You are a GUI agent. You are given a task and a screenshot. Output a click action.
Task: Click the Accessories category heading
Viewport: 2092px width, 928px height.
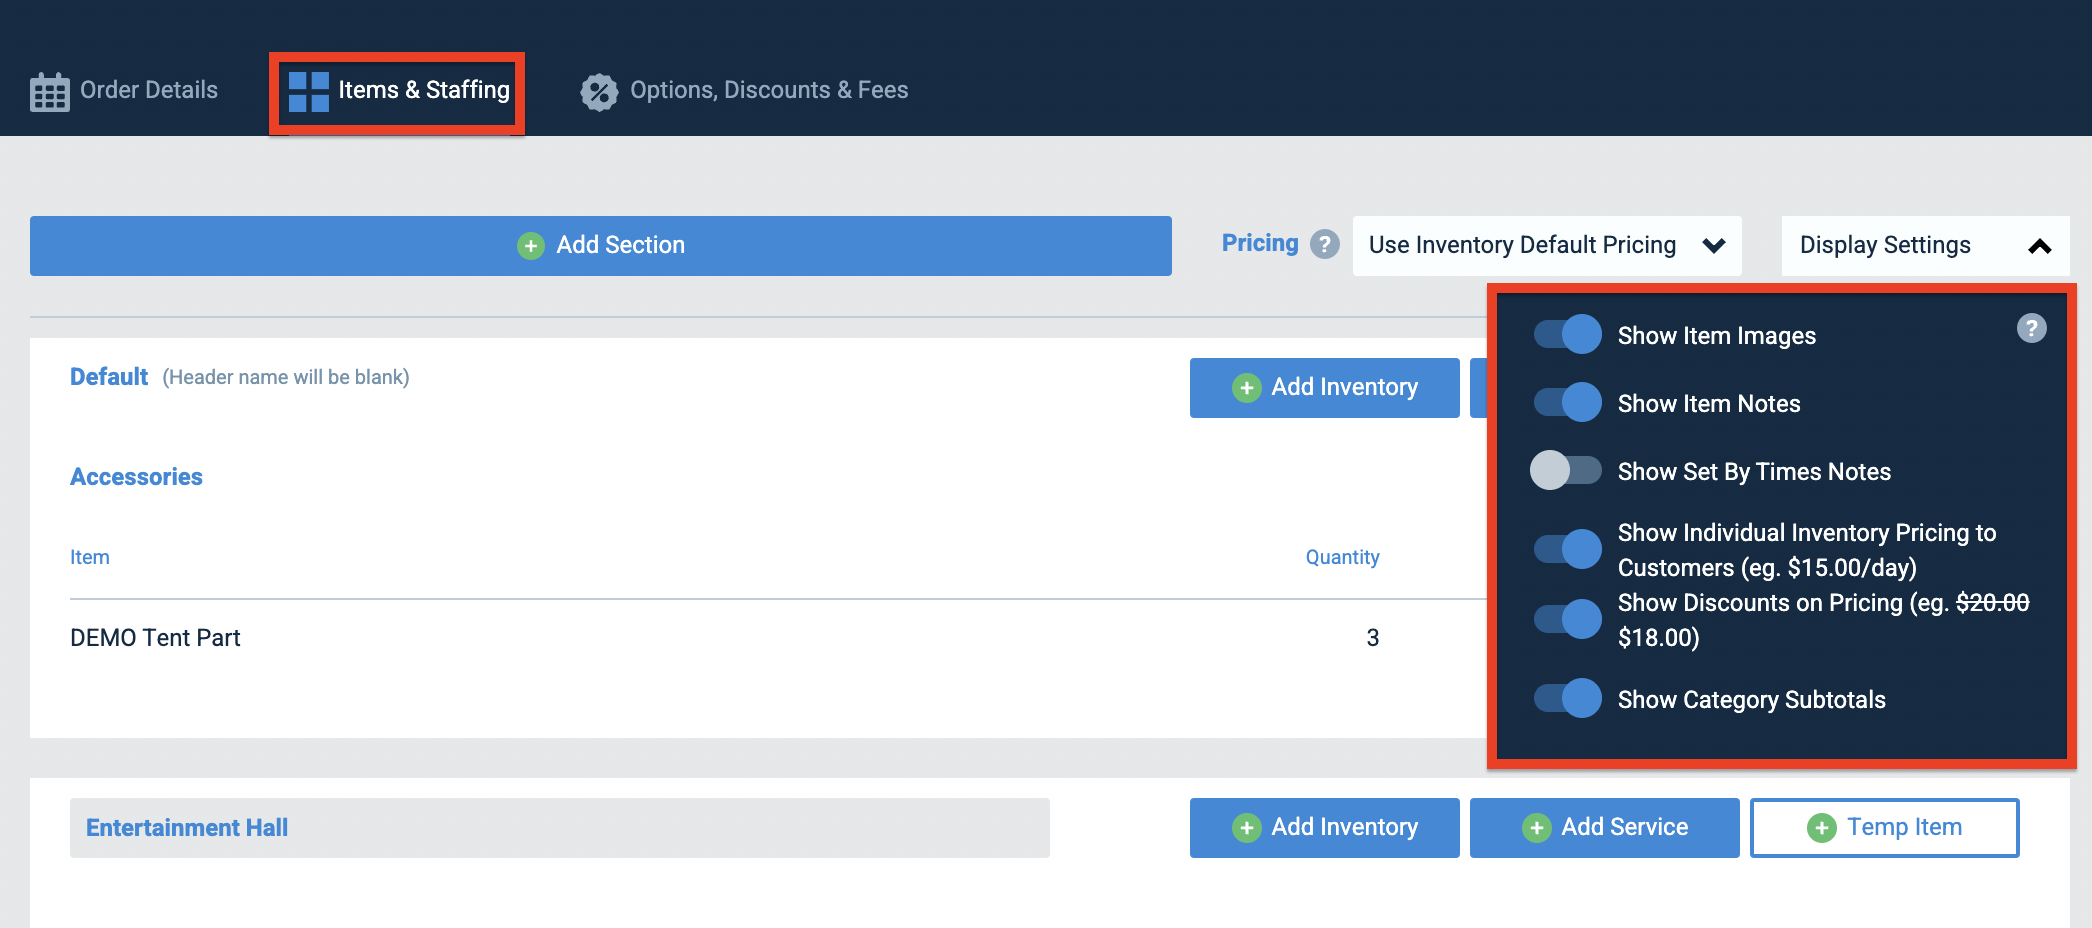[x=136, y=477]
